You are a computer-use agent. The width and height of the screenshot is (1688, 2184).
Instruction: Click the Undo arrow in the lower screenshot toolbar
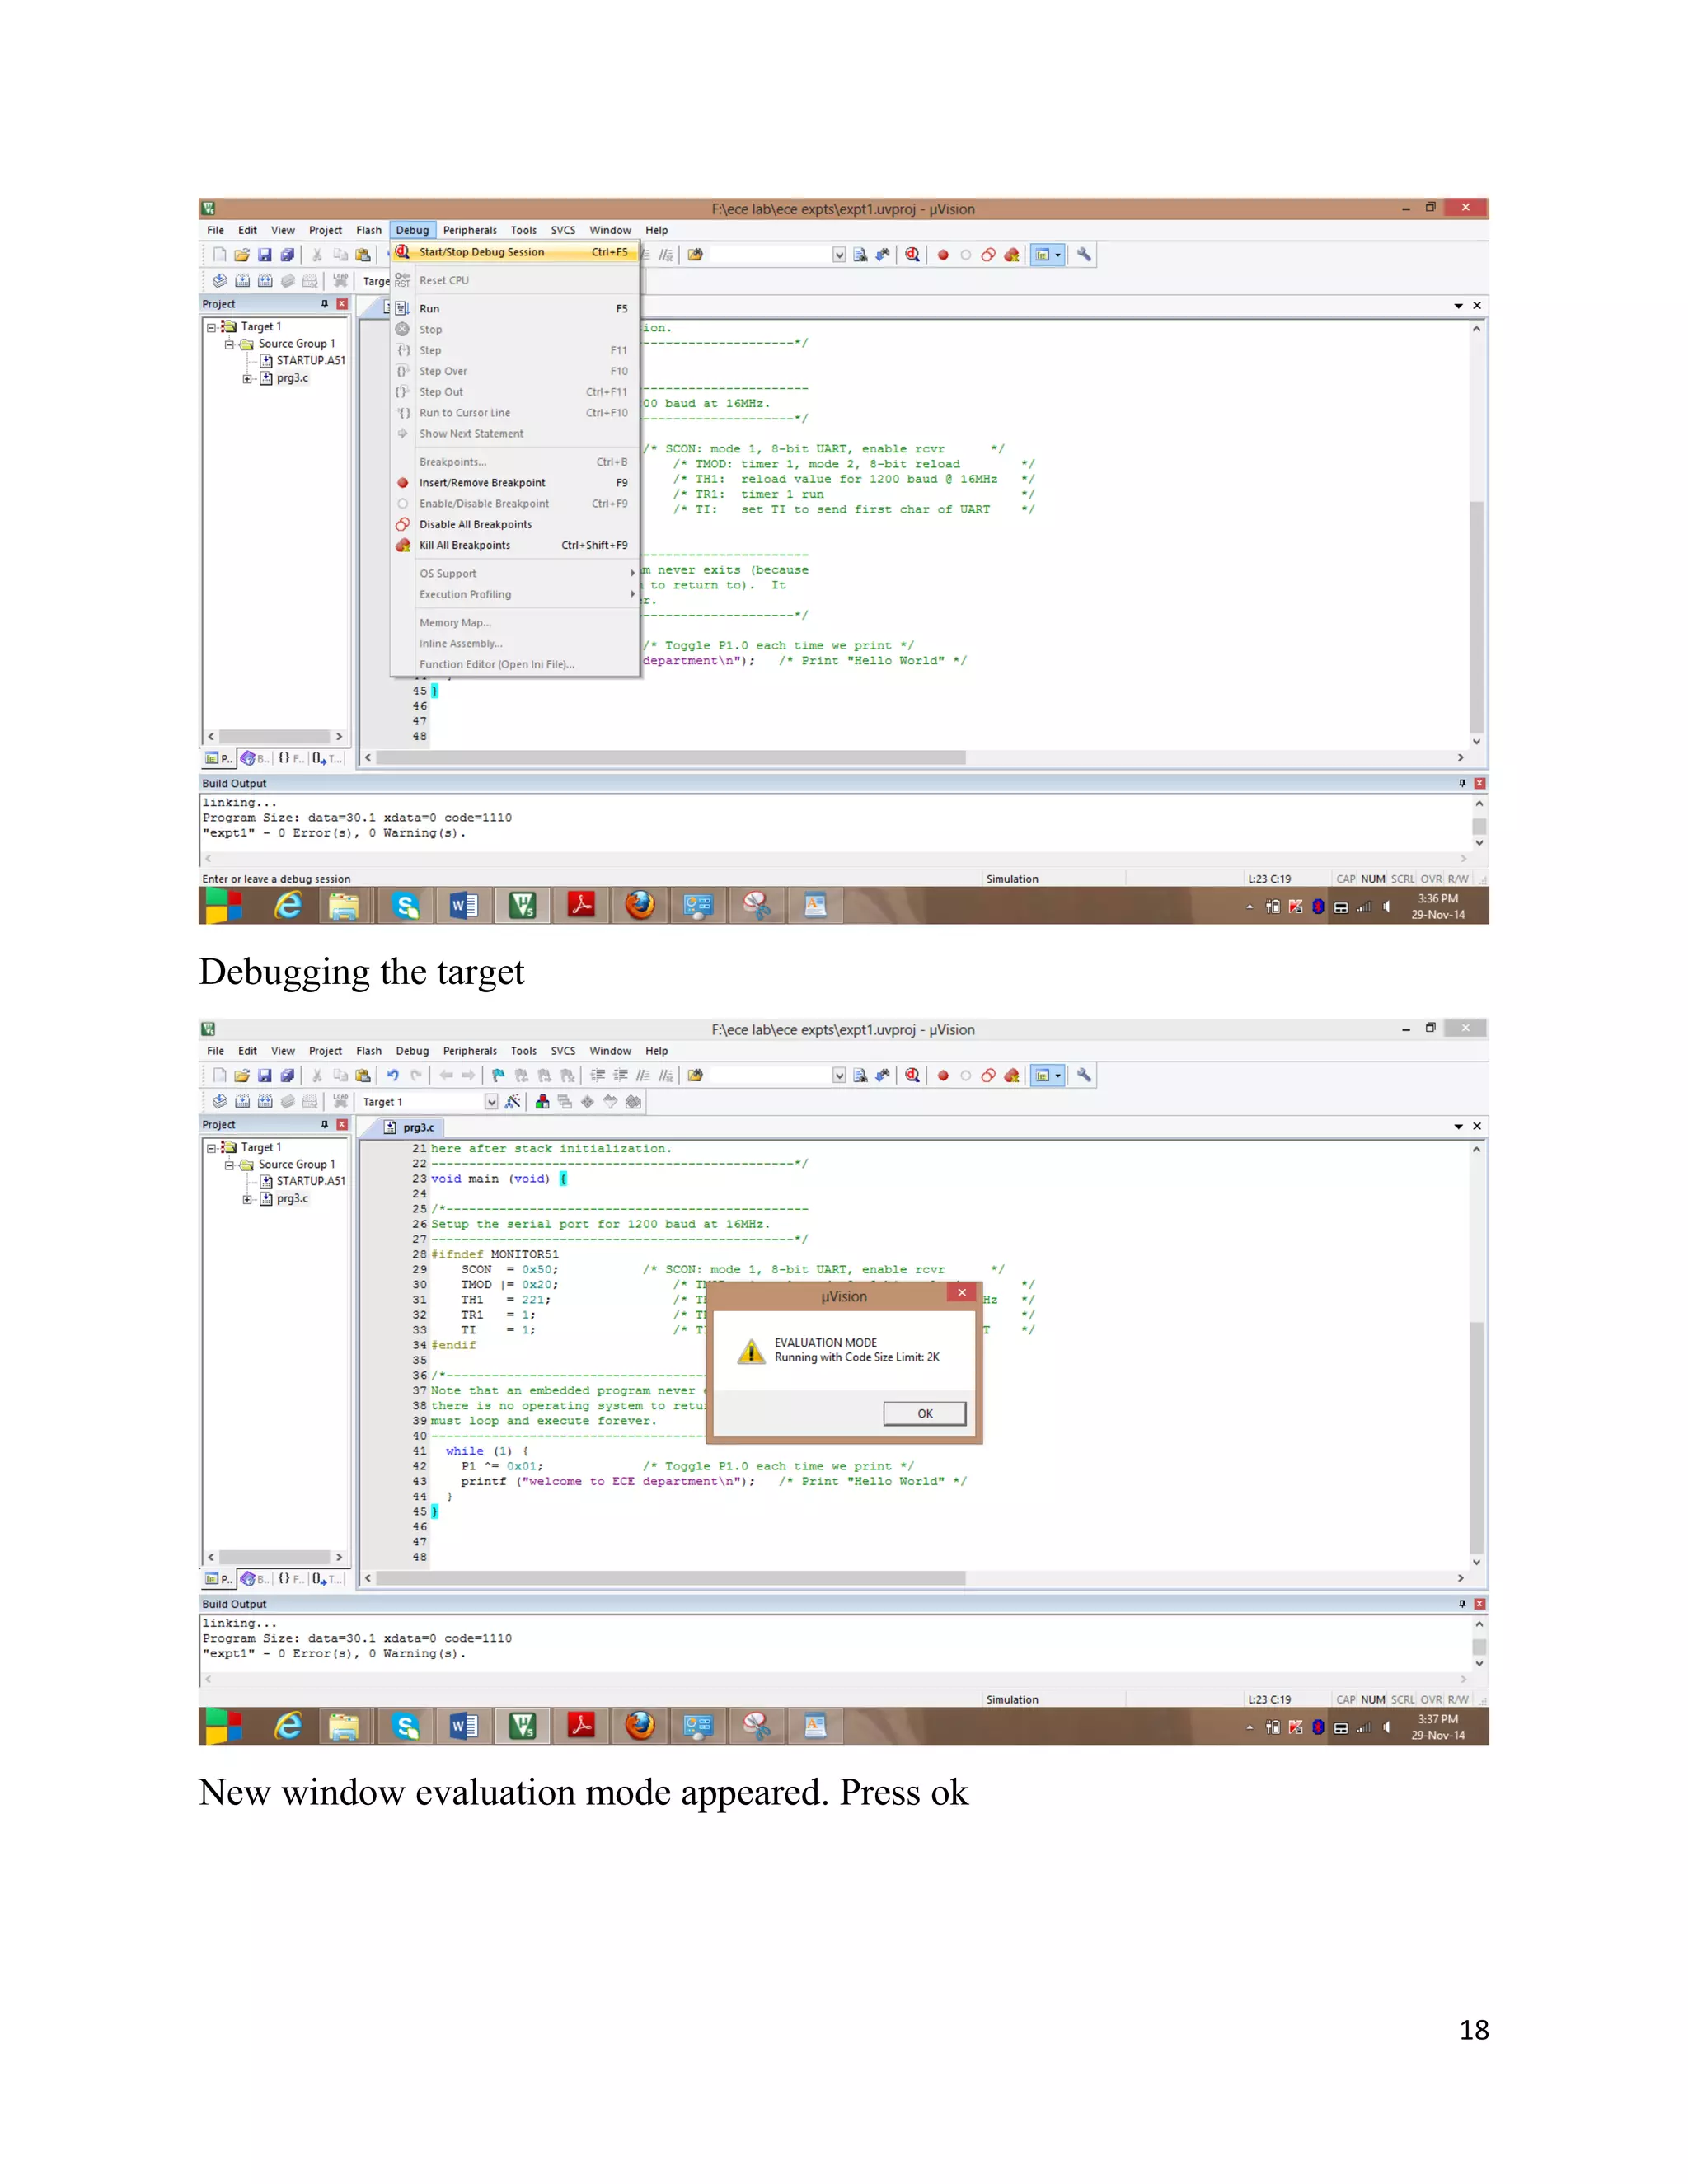pos(393,1075)
